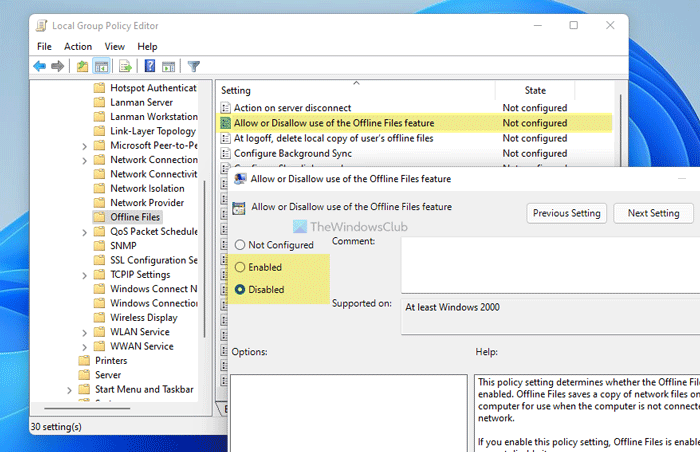Open the Action menu

(x=78, y=46)
